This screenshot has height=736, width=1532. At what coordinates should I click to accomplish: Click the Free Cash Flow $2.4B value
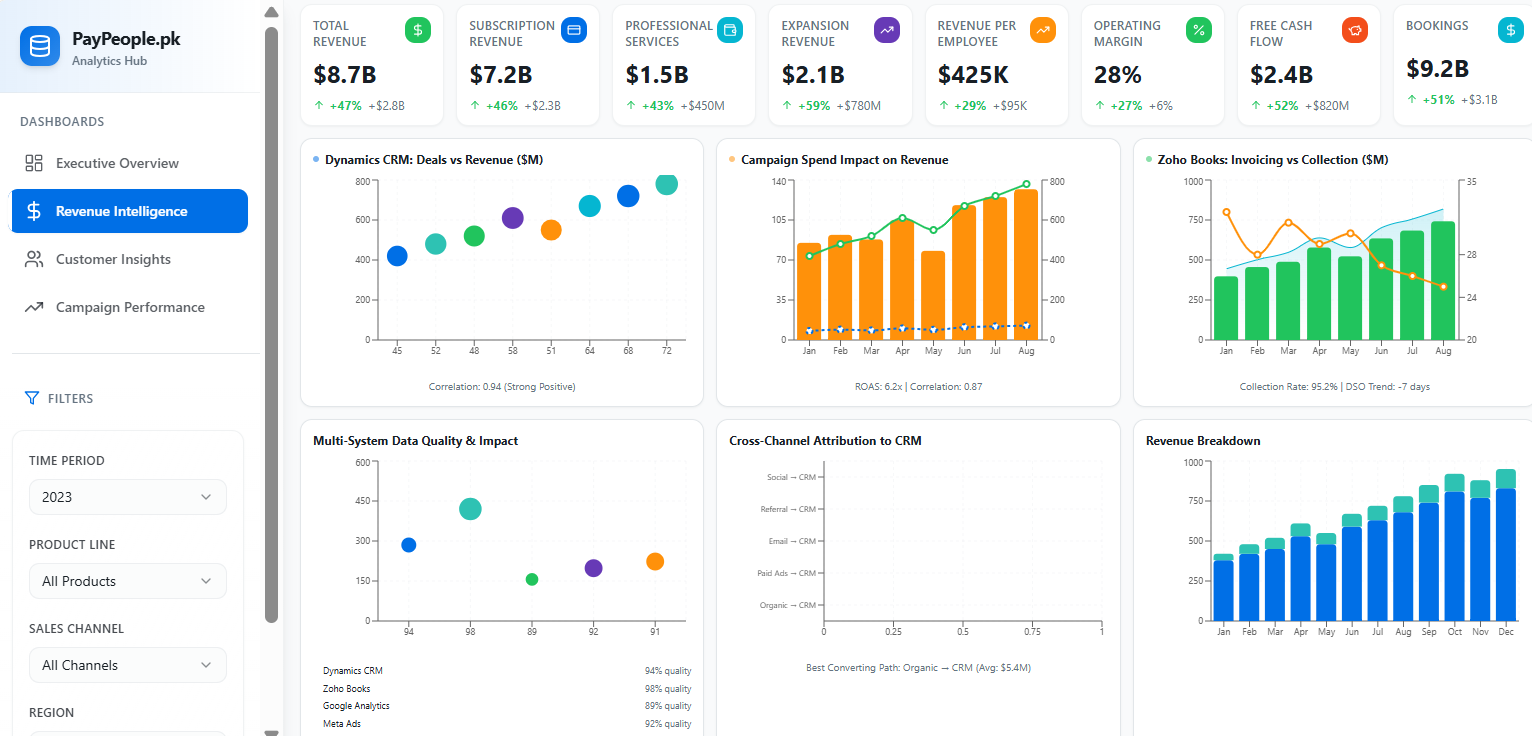pos(1281,75)
